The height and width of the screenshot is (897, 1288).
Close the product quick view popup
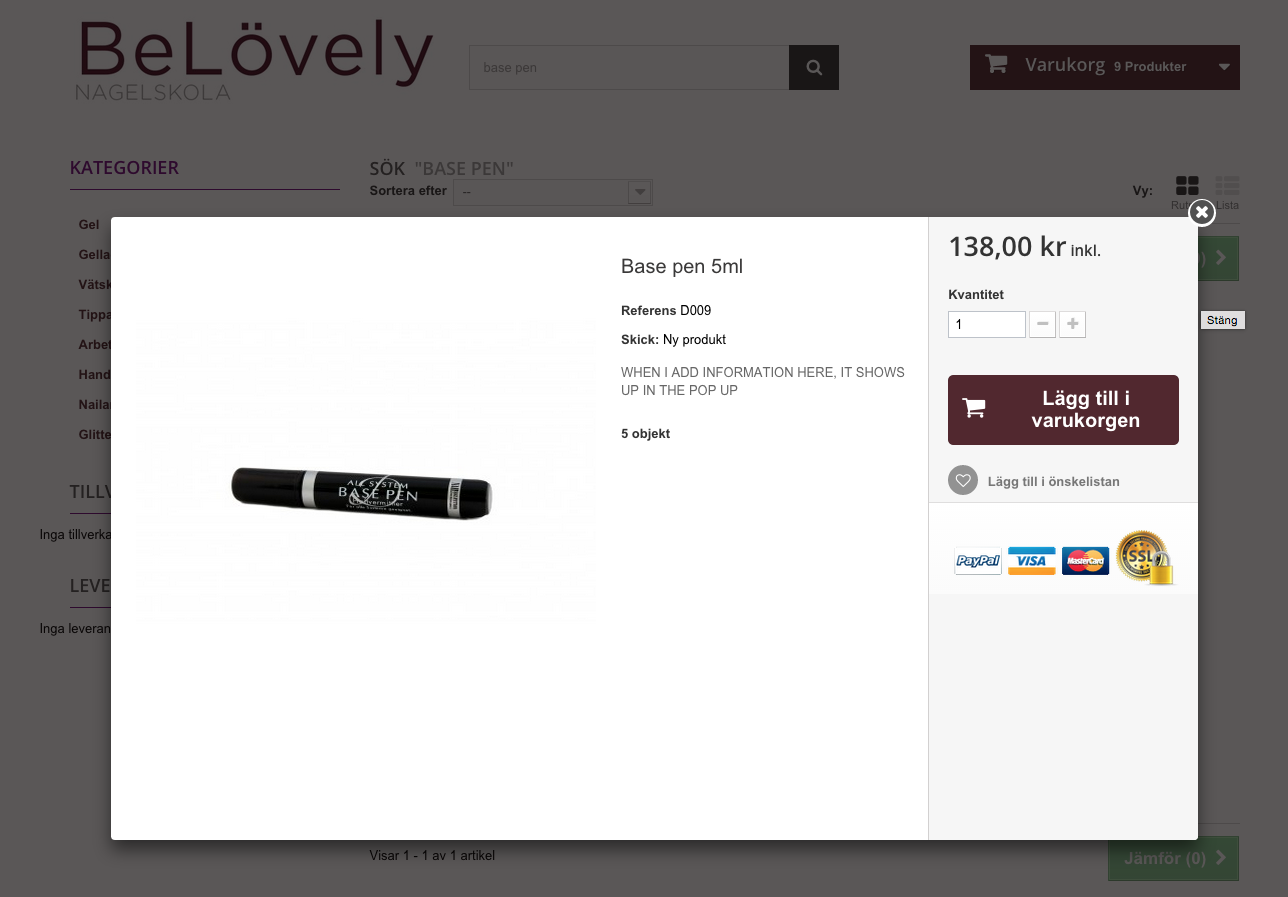tap(1202, 212)
